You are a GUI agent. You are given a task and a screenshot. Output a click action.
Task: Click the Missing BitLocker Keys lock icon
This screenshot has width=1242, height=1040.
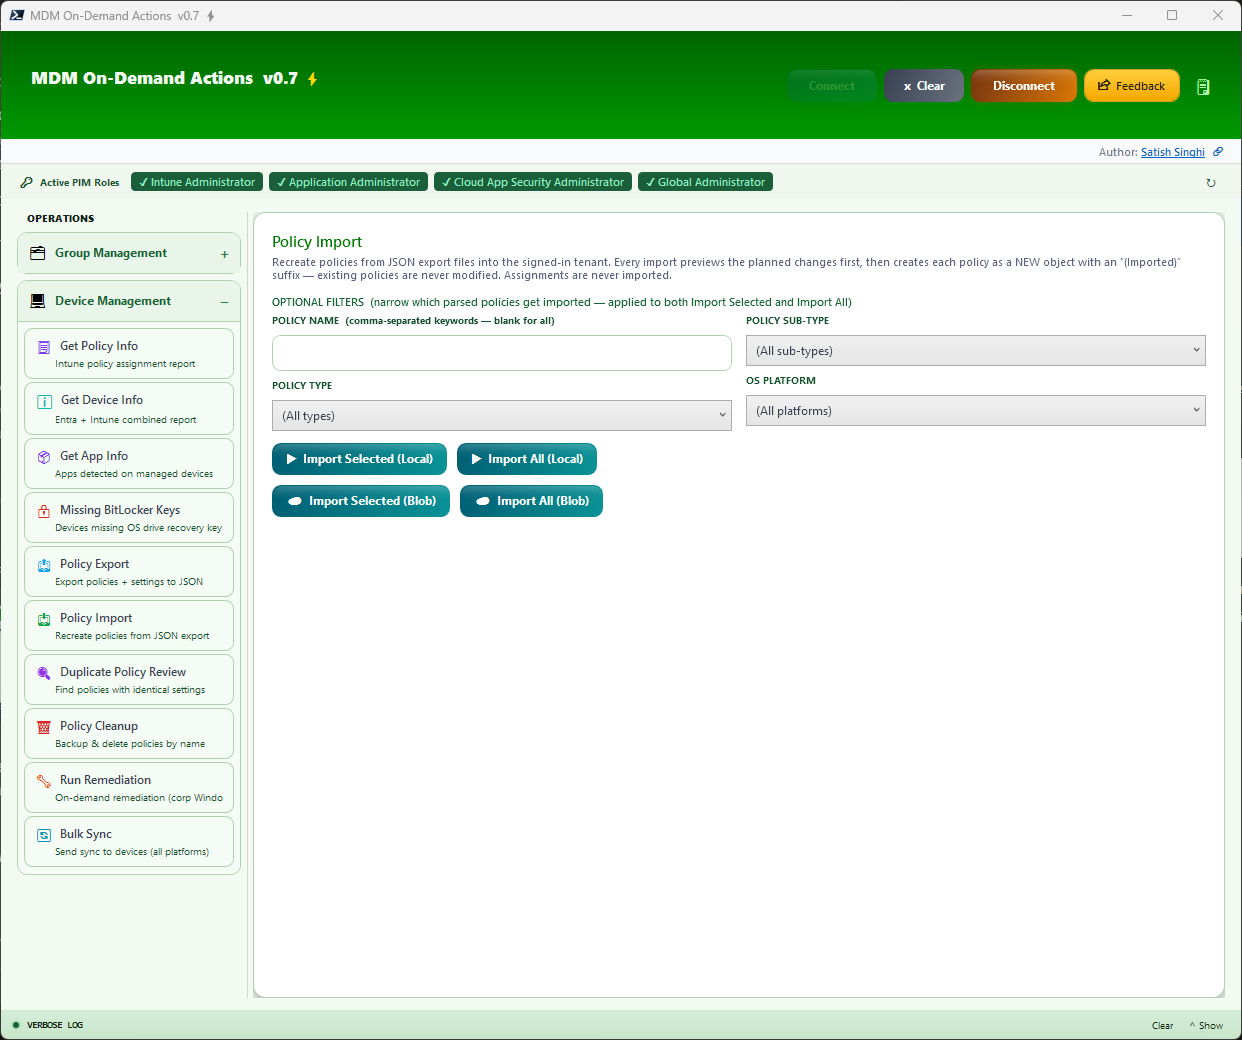pyautogui.click(x=44, y=511)
